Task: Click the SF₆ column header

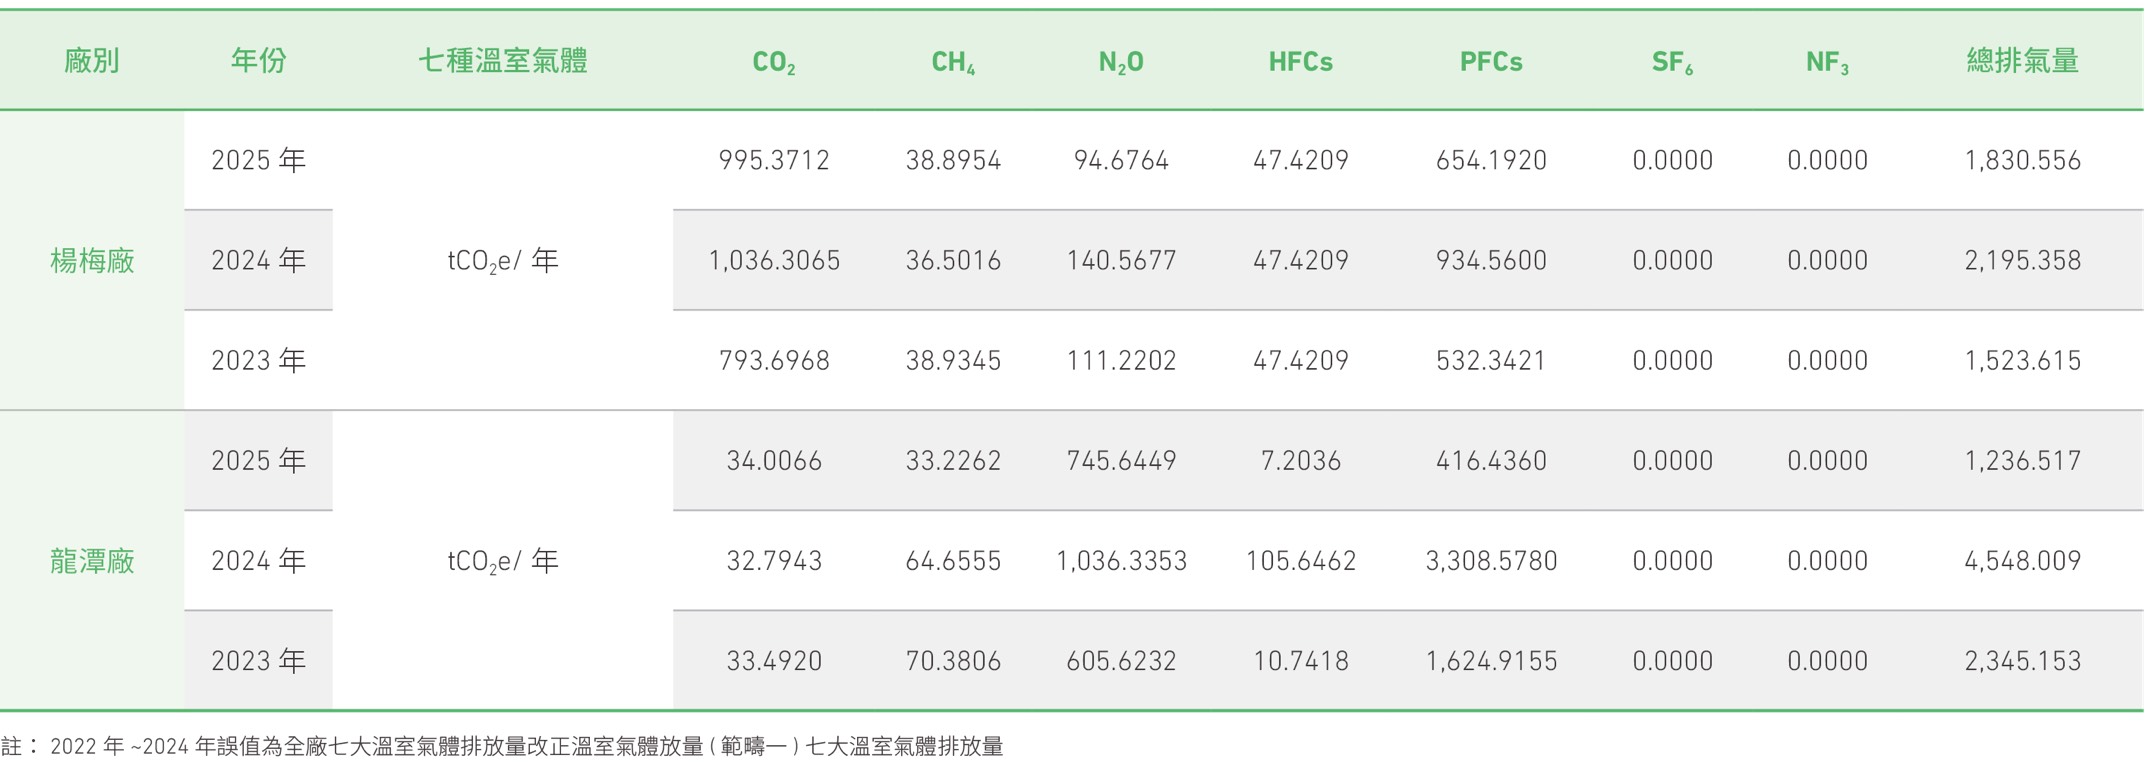Action: click(1672, 63)
